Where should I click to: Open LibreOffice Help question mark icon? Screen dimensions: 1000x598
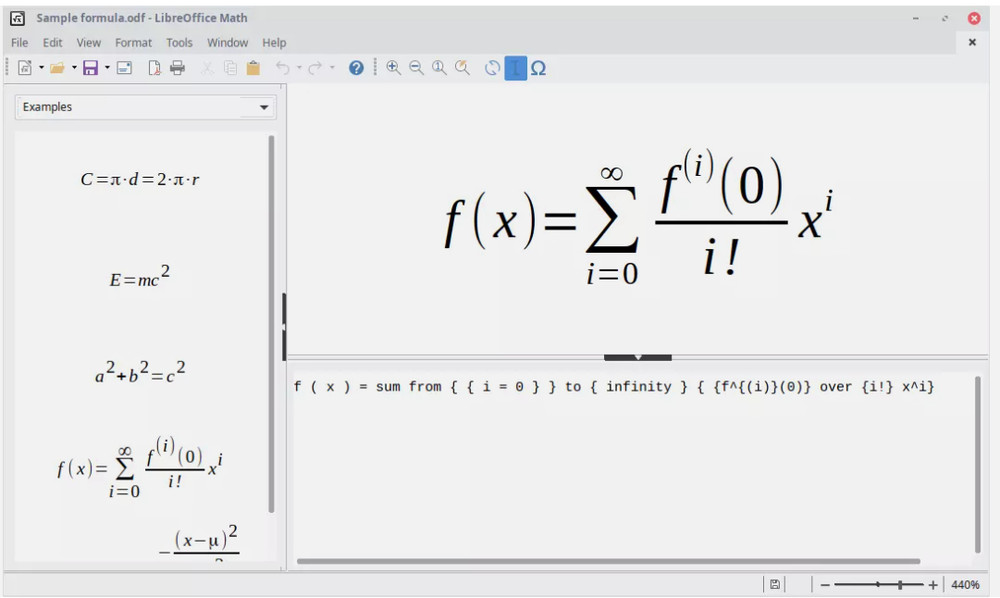pos(356,68)
